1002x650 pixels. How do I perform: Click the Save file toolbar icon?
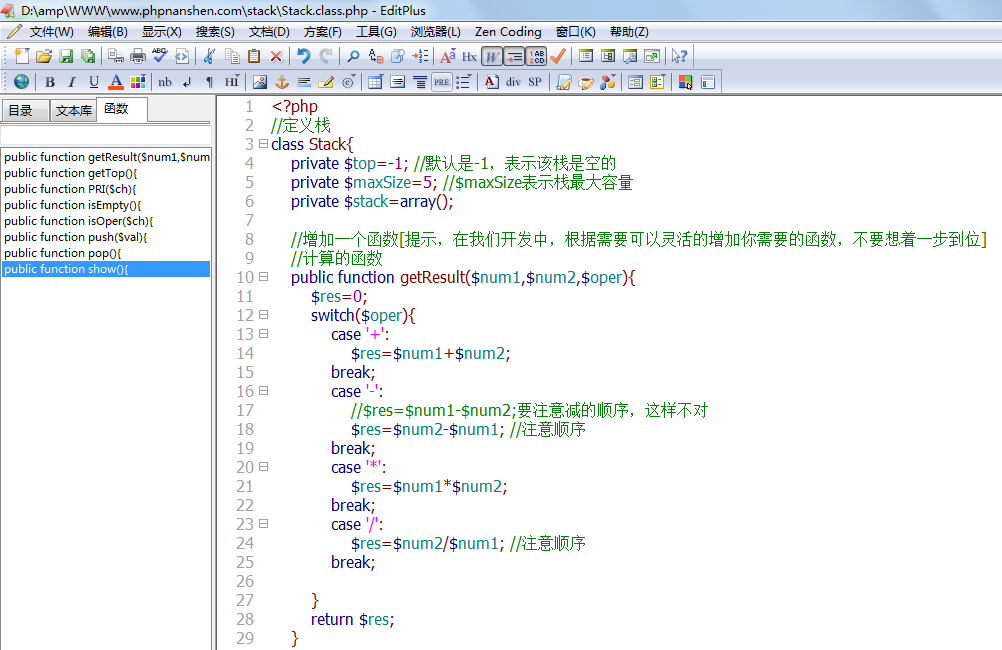(66, 56)
